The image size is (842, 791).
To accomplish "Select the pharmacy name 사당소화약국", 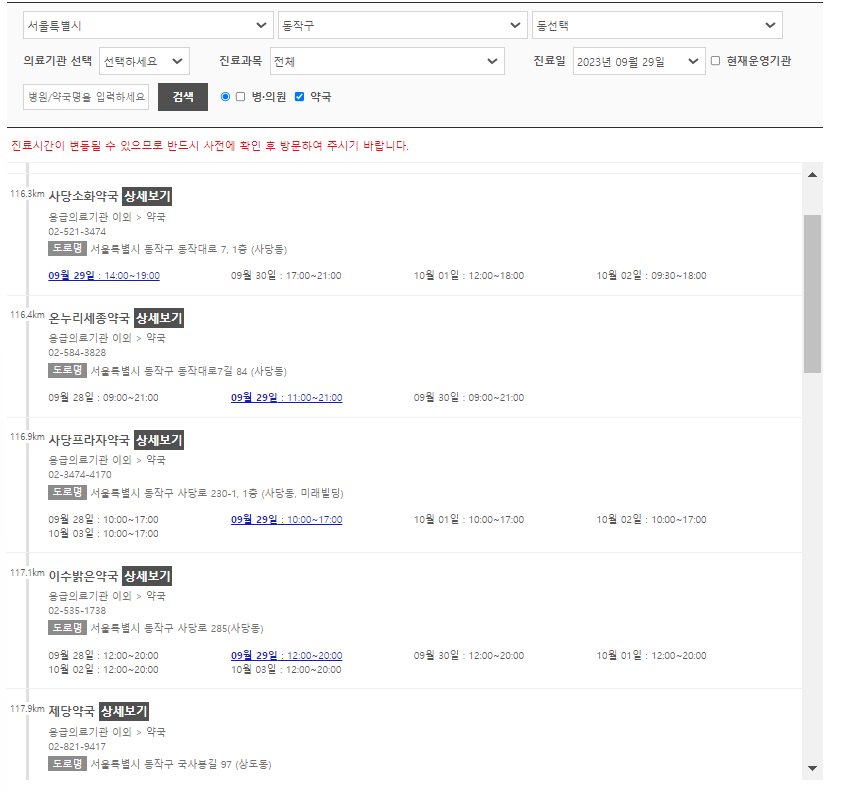I will pos(83,196).
